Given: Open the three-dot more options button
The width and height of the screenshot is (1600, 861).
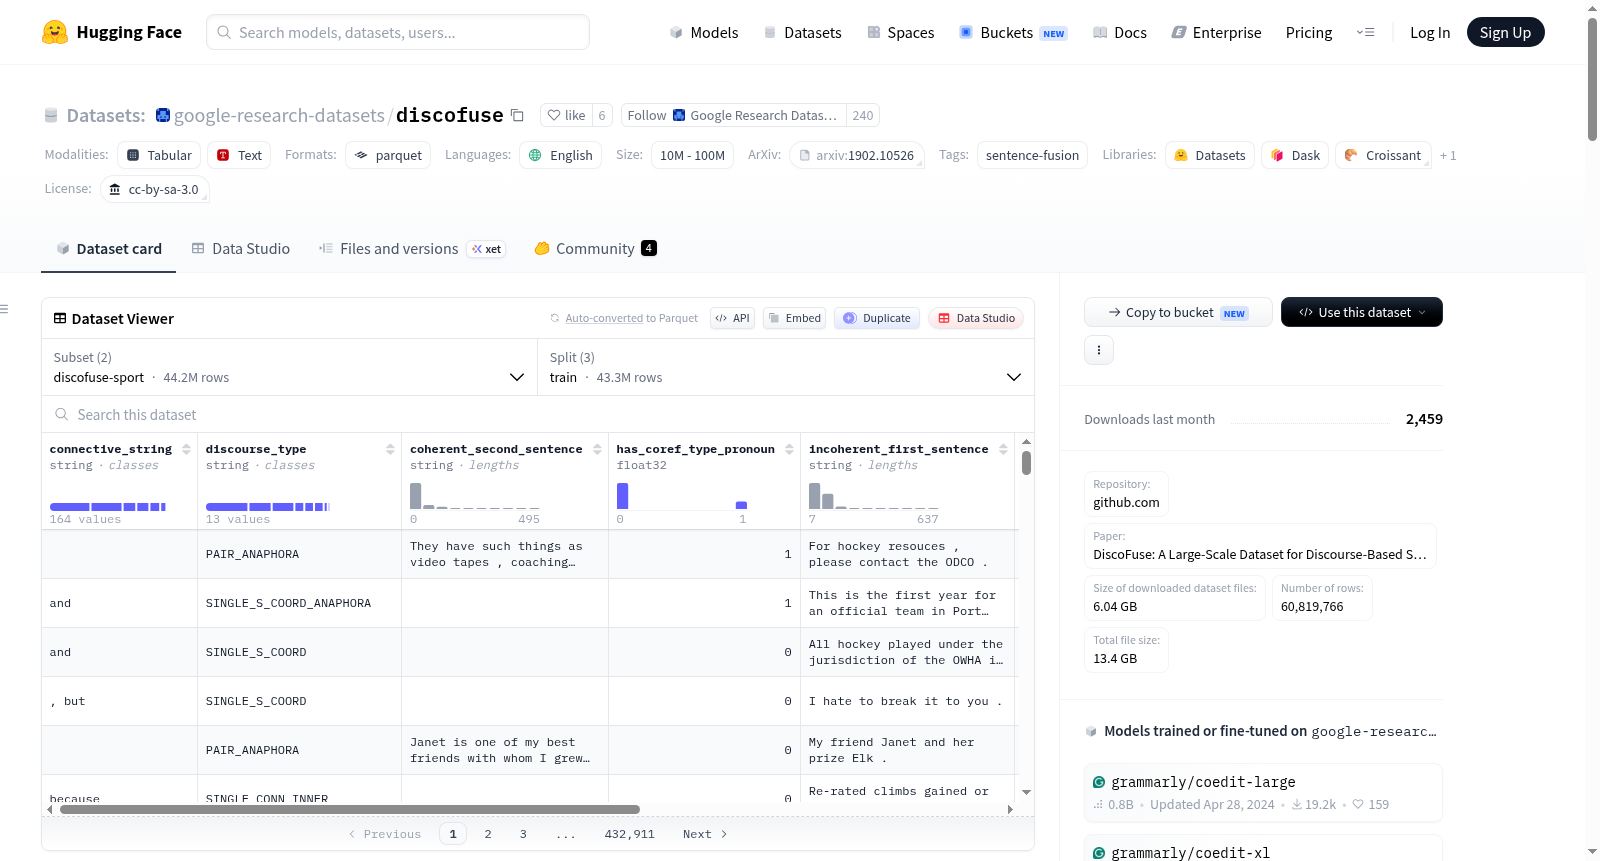Looking at the screenshot, I should [x=1099, y=350].
